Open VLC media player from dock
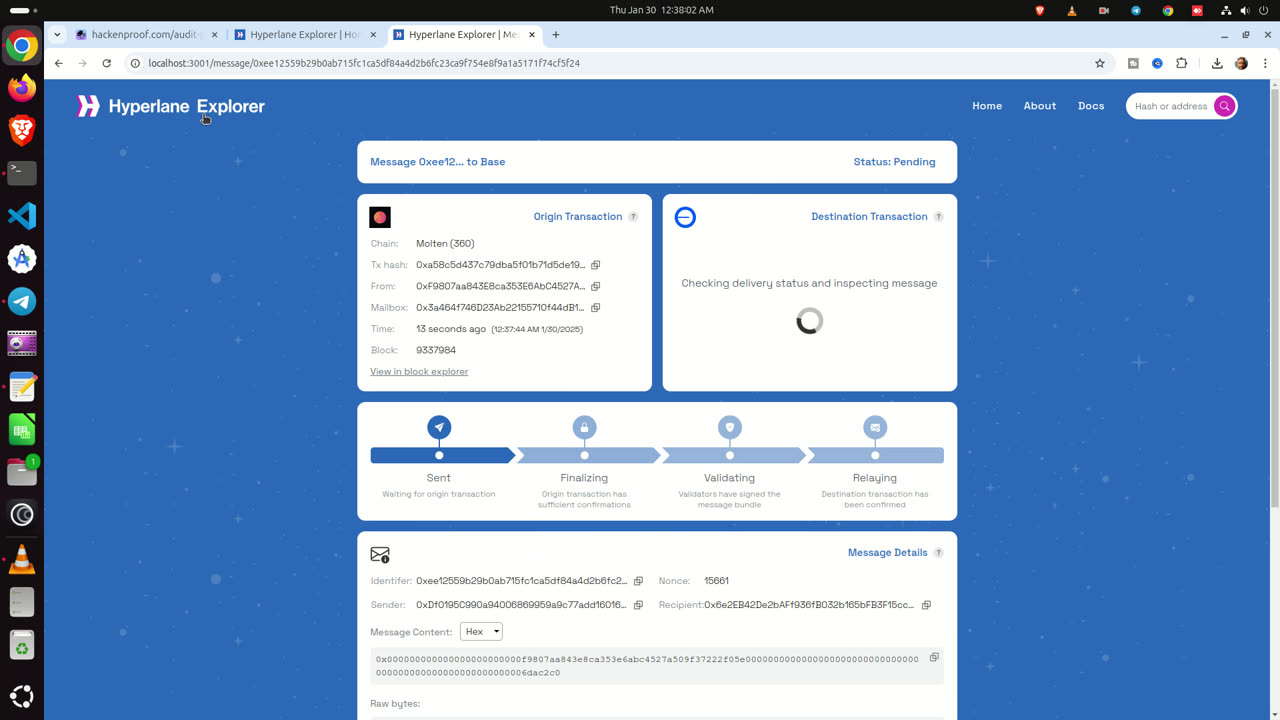Viewport: 1280px width, 720px height. 22,559
